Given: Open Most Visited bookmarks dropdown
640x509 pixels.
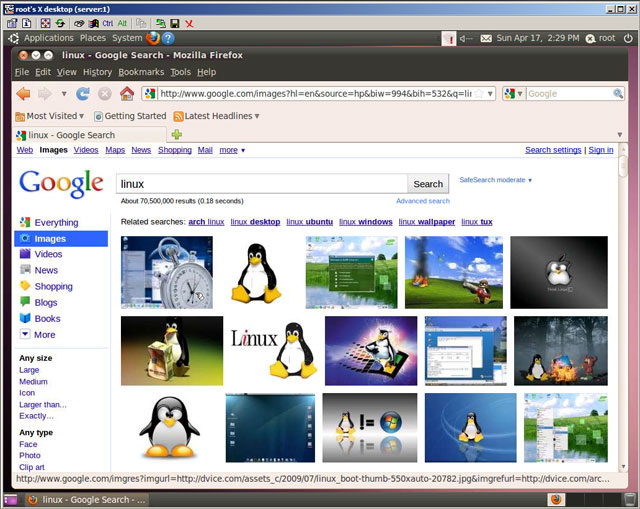Looking at the screenshot, I should pos(50,116).
